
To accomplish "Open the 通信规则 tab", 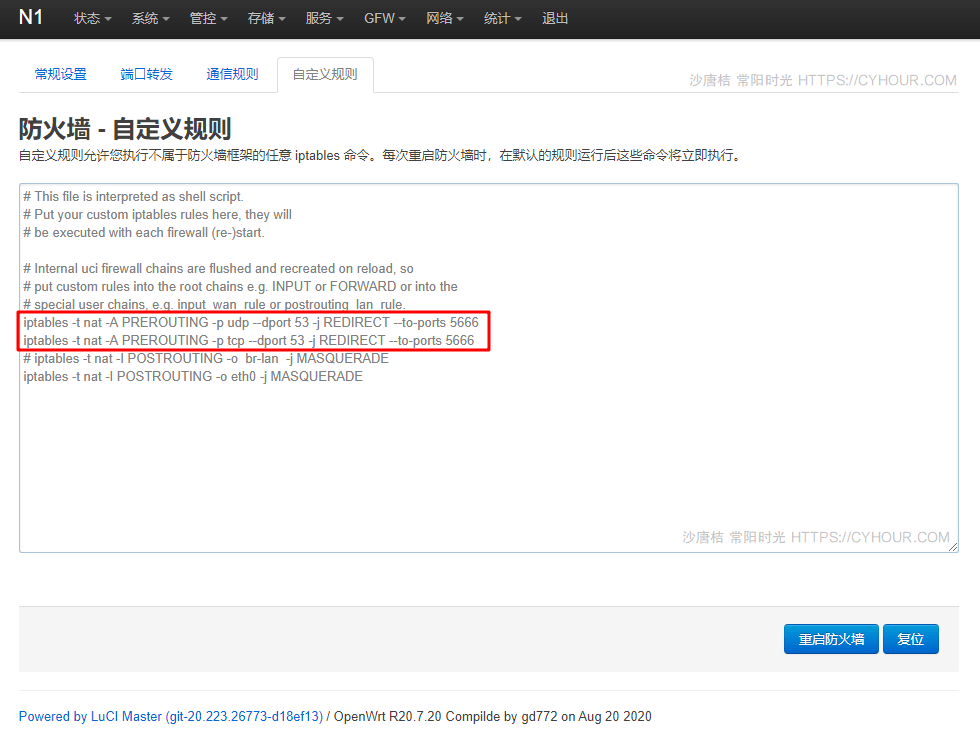I will 232,74.
